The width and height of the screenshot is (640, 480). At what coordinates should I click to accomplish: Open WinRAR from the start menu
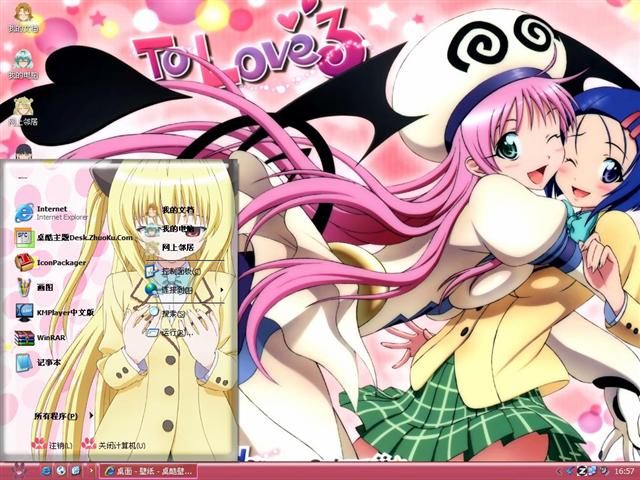click(40, 338)
